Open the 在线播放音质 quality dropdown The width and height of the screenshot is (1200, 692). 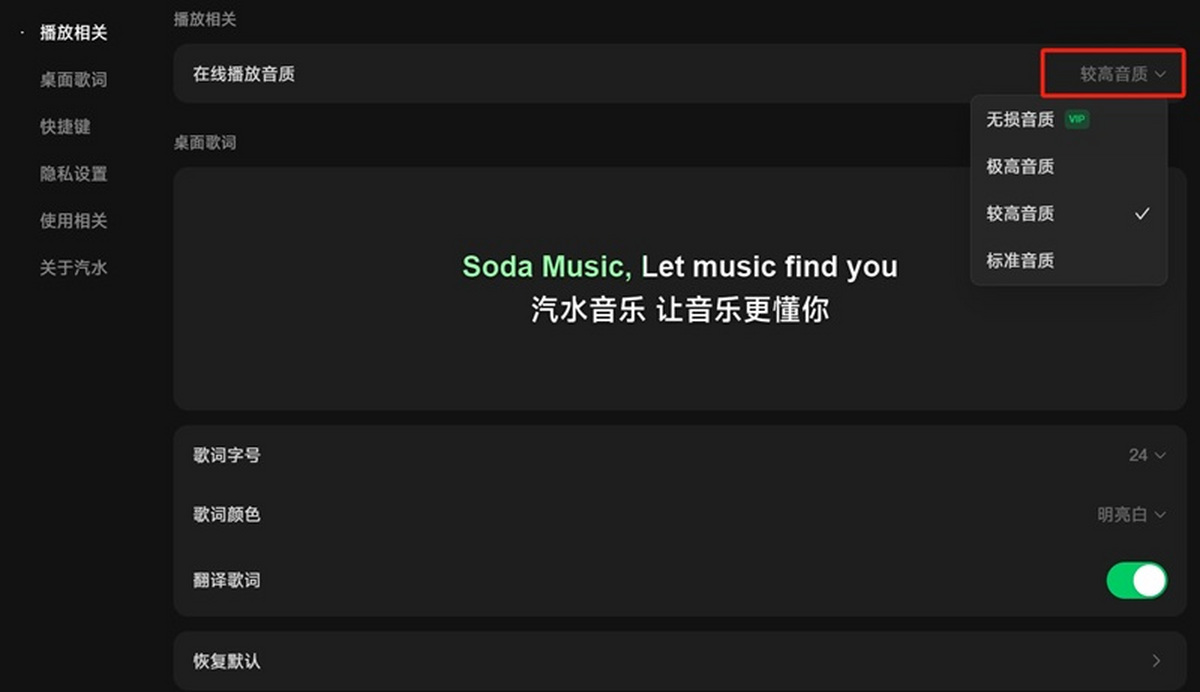point(1113,73)
